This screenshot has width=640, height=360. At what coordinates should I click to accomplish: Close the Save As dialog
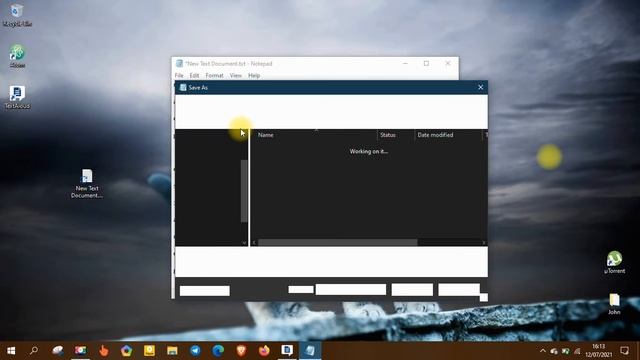(480, 87)
